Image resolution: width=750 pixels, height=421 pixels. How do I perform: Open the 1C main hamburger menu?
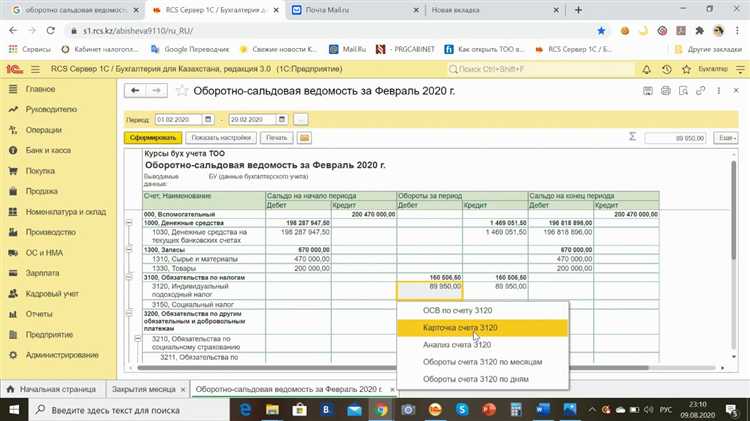point(35,69)
